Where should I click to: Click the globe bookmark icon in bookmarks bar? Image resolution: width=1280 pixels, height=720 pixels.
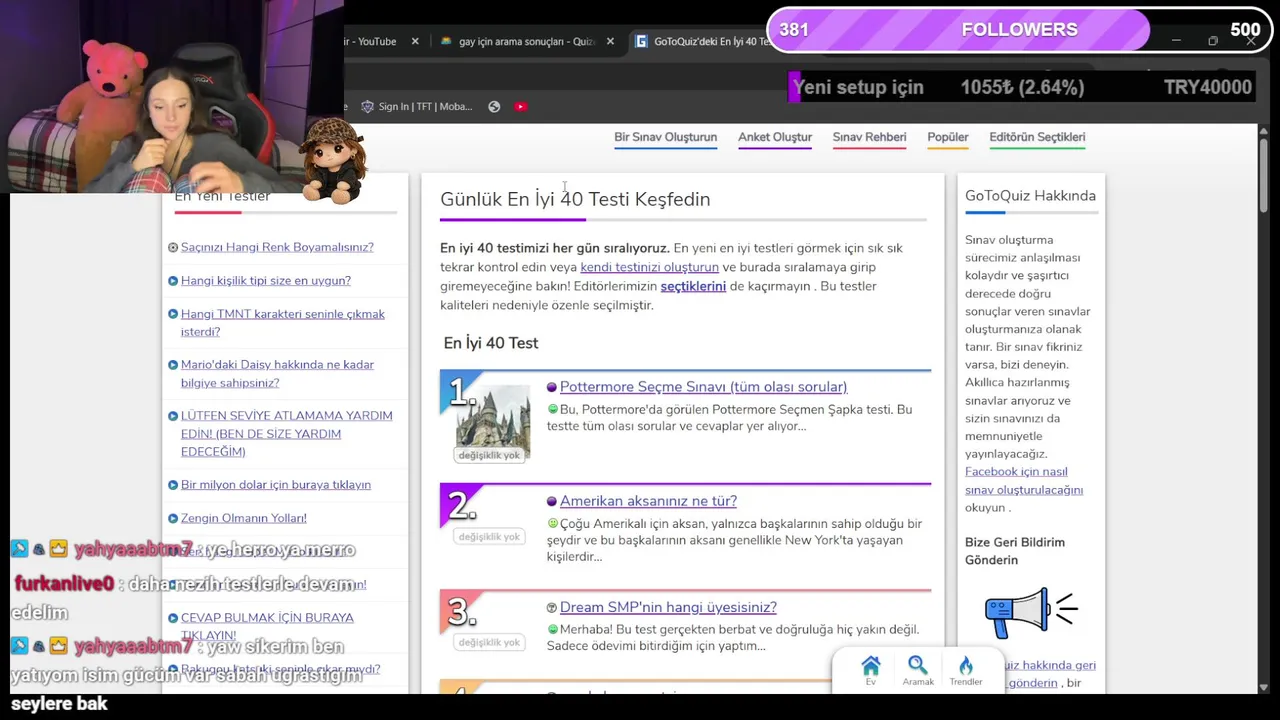click(x=494, y=106)
